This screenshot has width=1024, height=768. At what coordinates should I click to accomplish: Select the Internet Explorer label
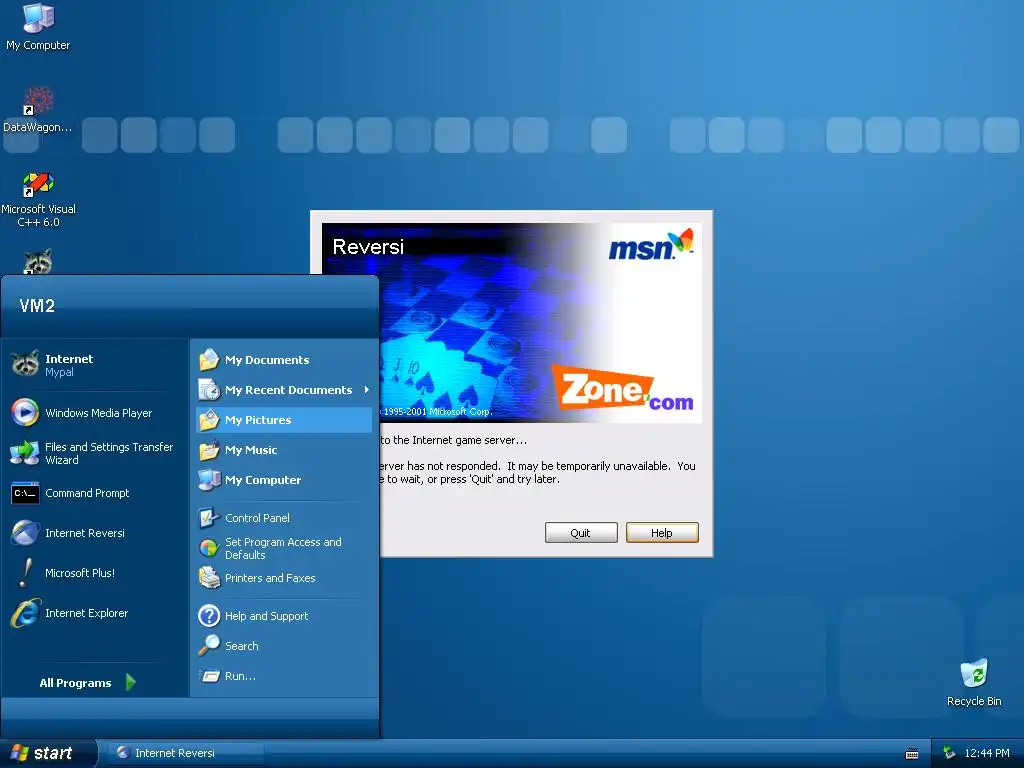pos(86,613)
